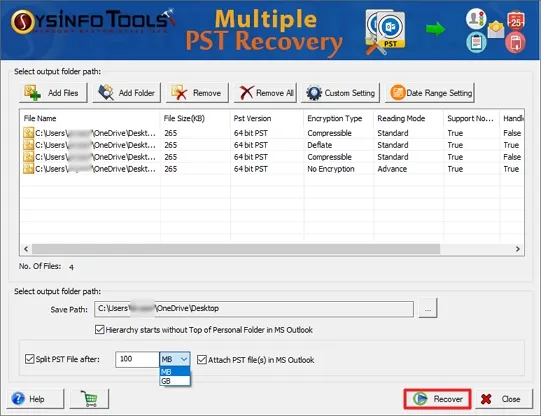Click the Save Path text field
Screen dimensions: 541x416
(x=254, y=309)
